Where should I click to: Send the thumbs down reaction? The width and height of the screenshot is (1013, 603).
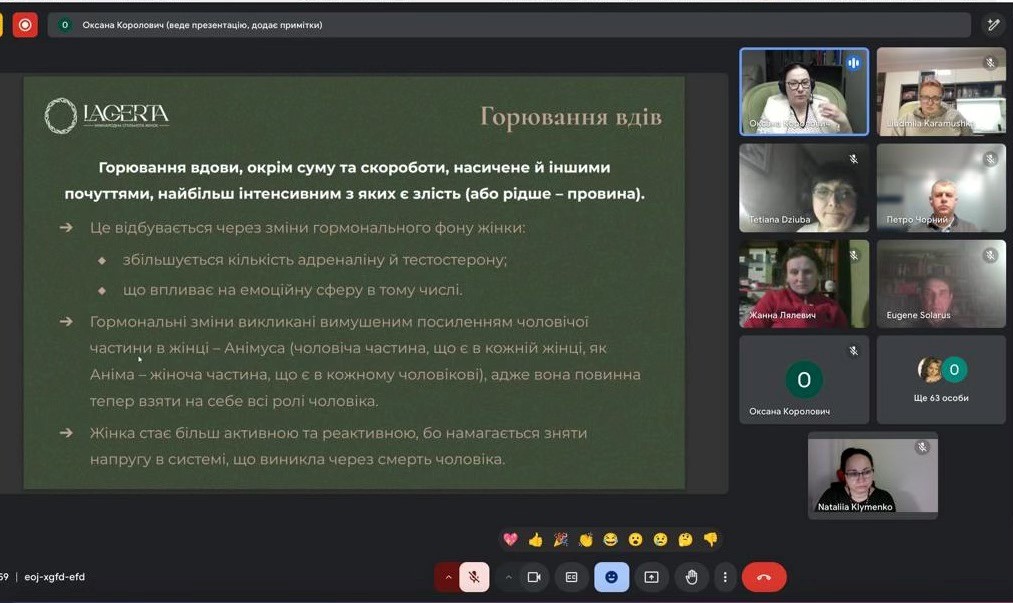[x=710, y=540]
